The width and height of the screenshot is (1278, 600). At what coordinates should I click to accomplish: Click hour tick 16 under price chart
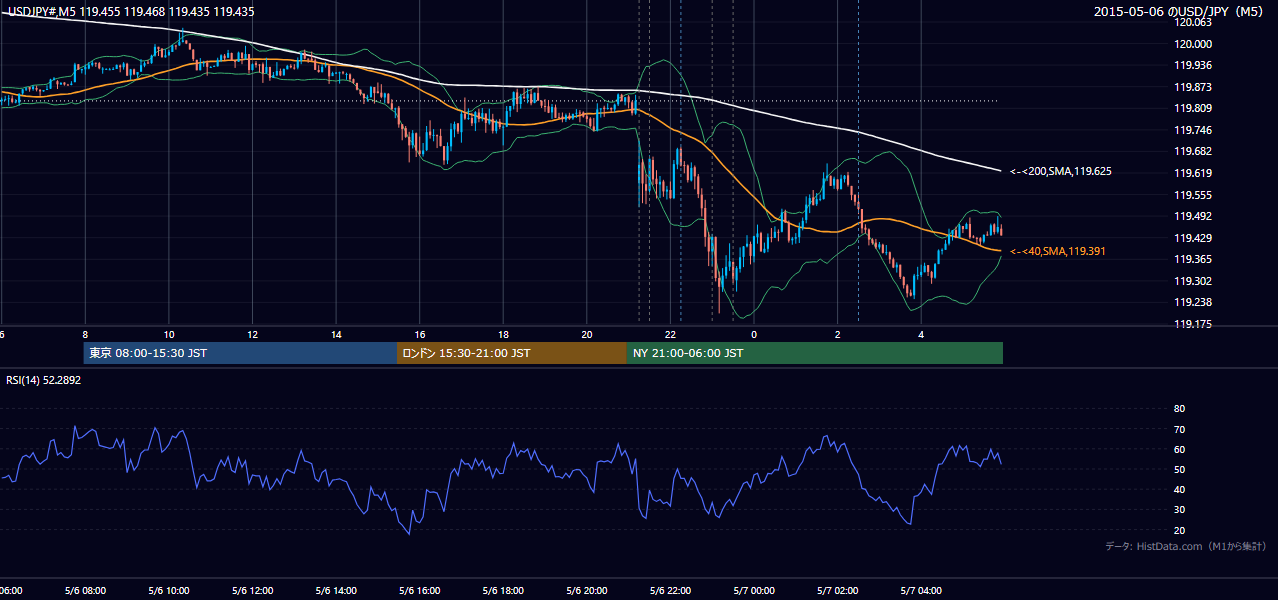[x=420, y=335]
